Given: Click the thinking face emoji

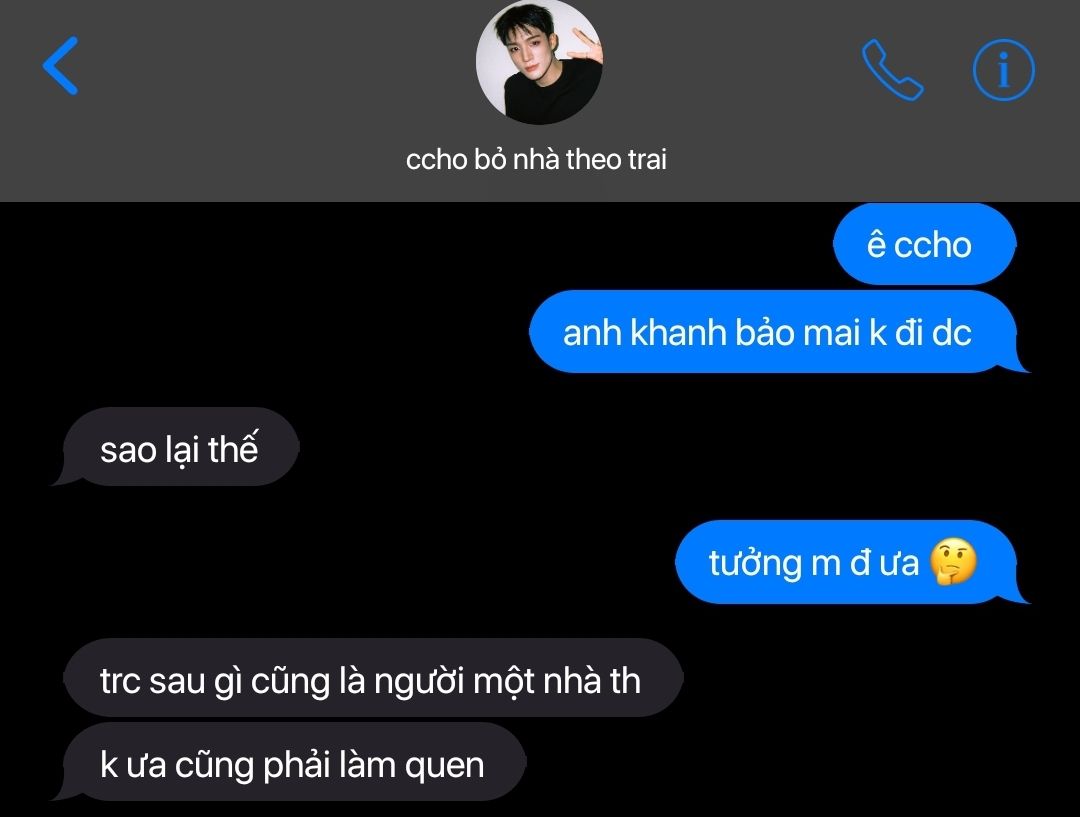Looking at the screenshot, I should tap(953, 562).
